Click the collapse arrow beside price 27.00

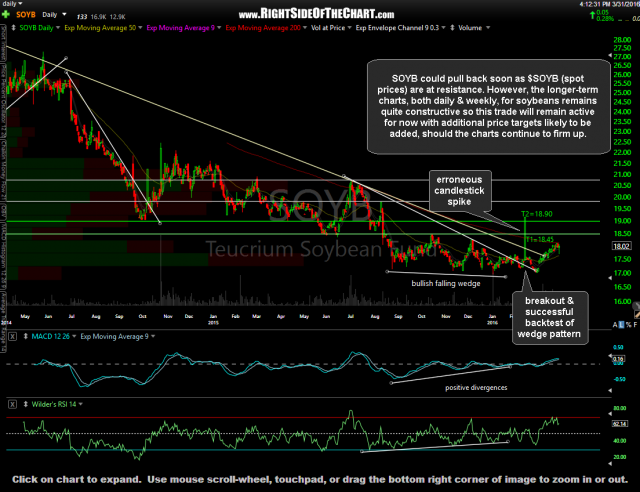pyautogui.click(x=610, y=55)
